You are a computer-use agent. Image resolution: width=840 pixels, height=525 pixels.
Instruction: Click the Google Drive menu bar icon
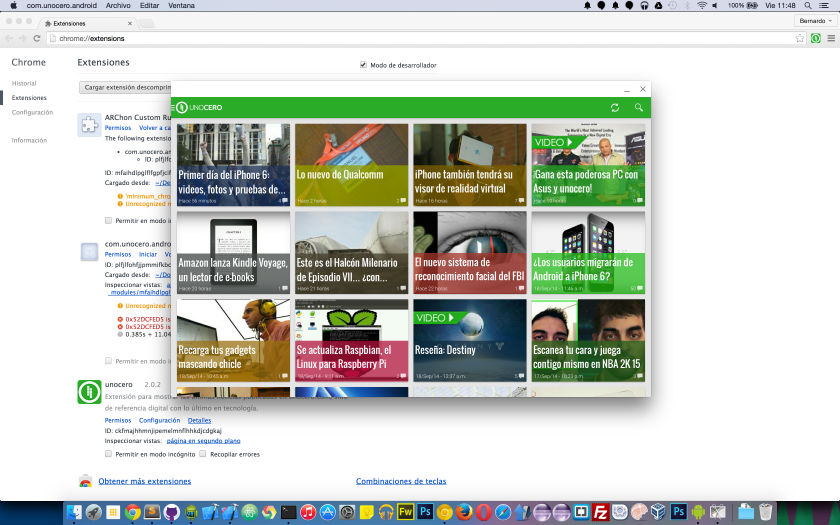pos(658,5)
